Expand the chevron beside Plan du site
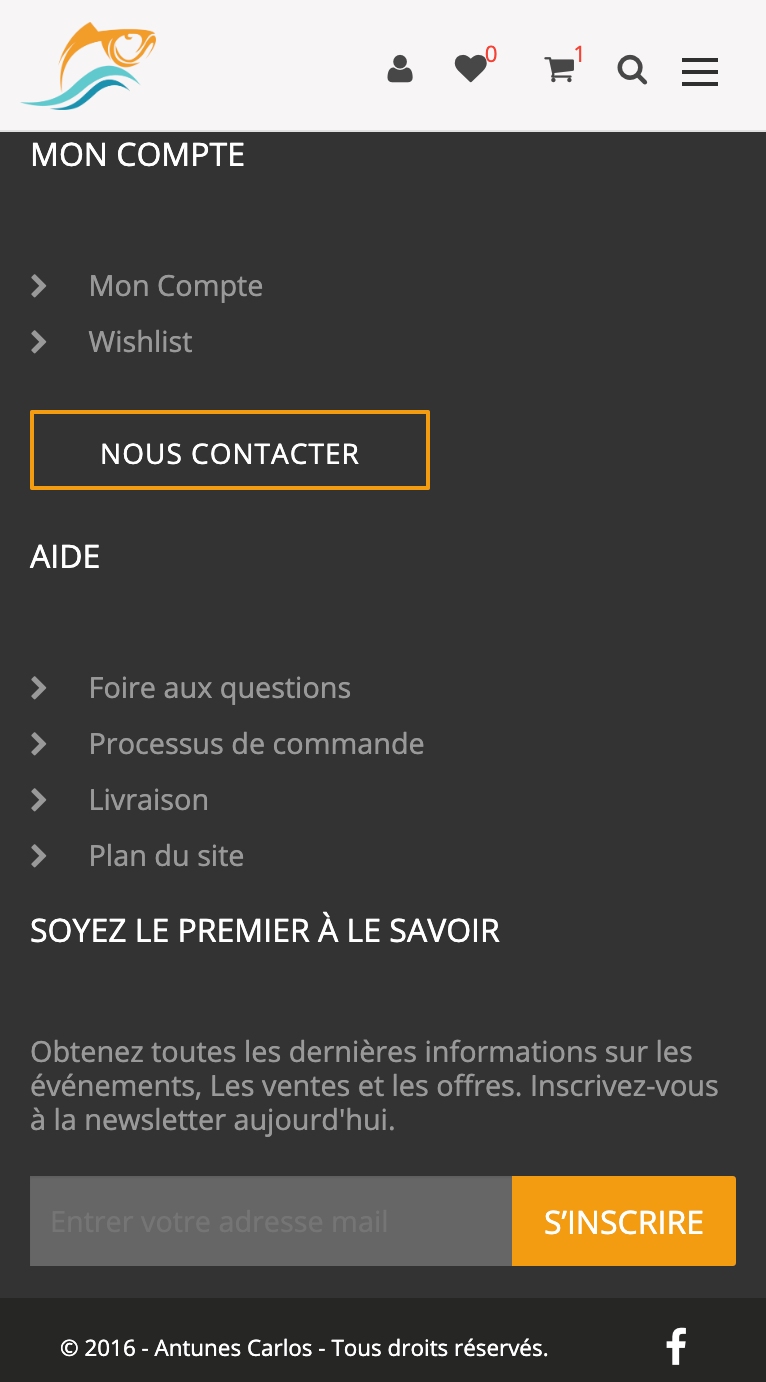 pyautogui.click(x=39, y=856)
